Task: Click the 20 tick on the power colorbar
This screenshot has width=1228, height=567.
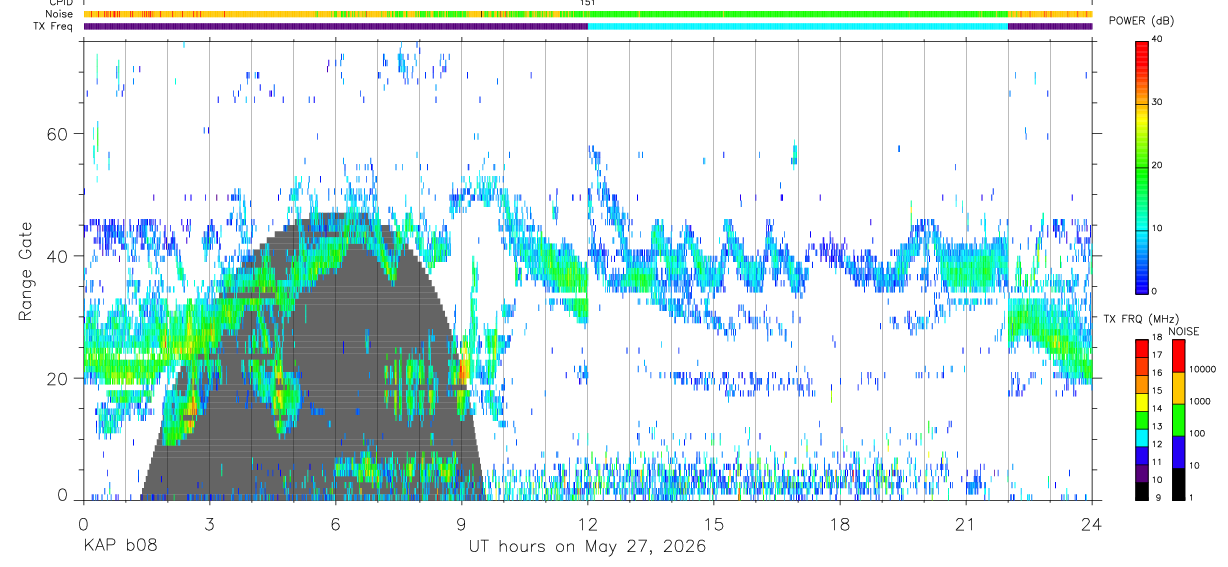Action: pyautogui.click(x=1158, y=166)
